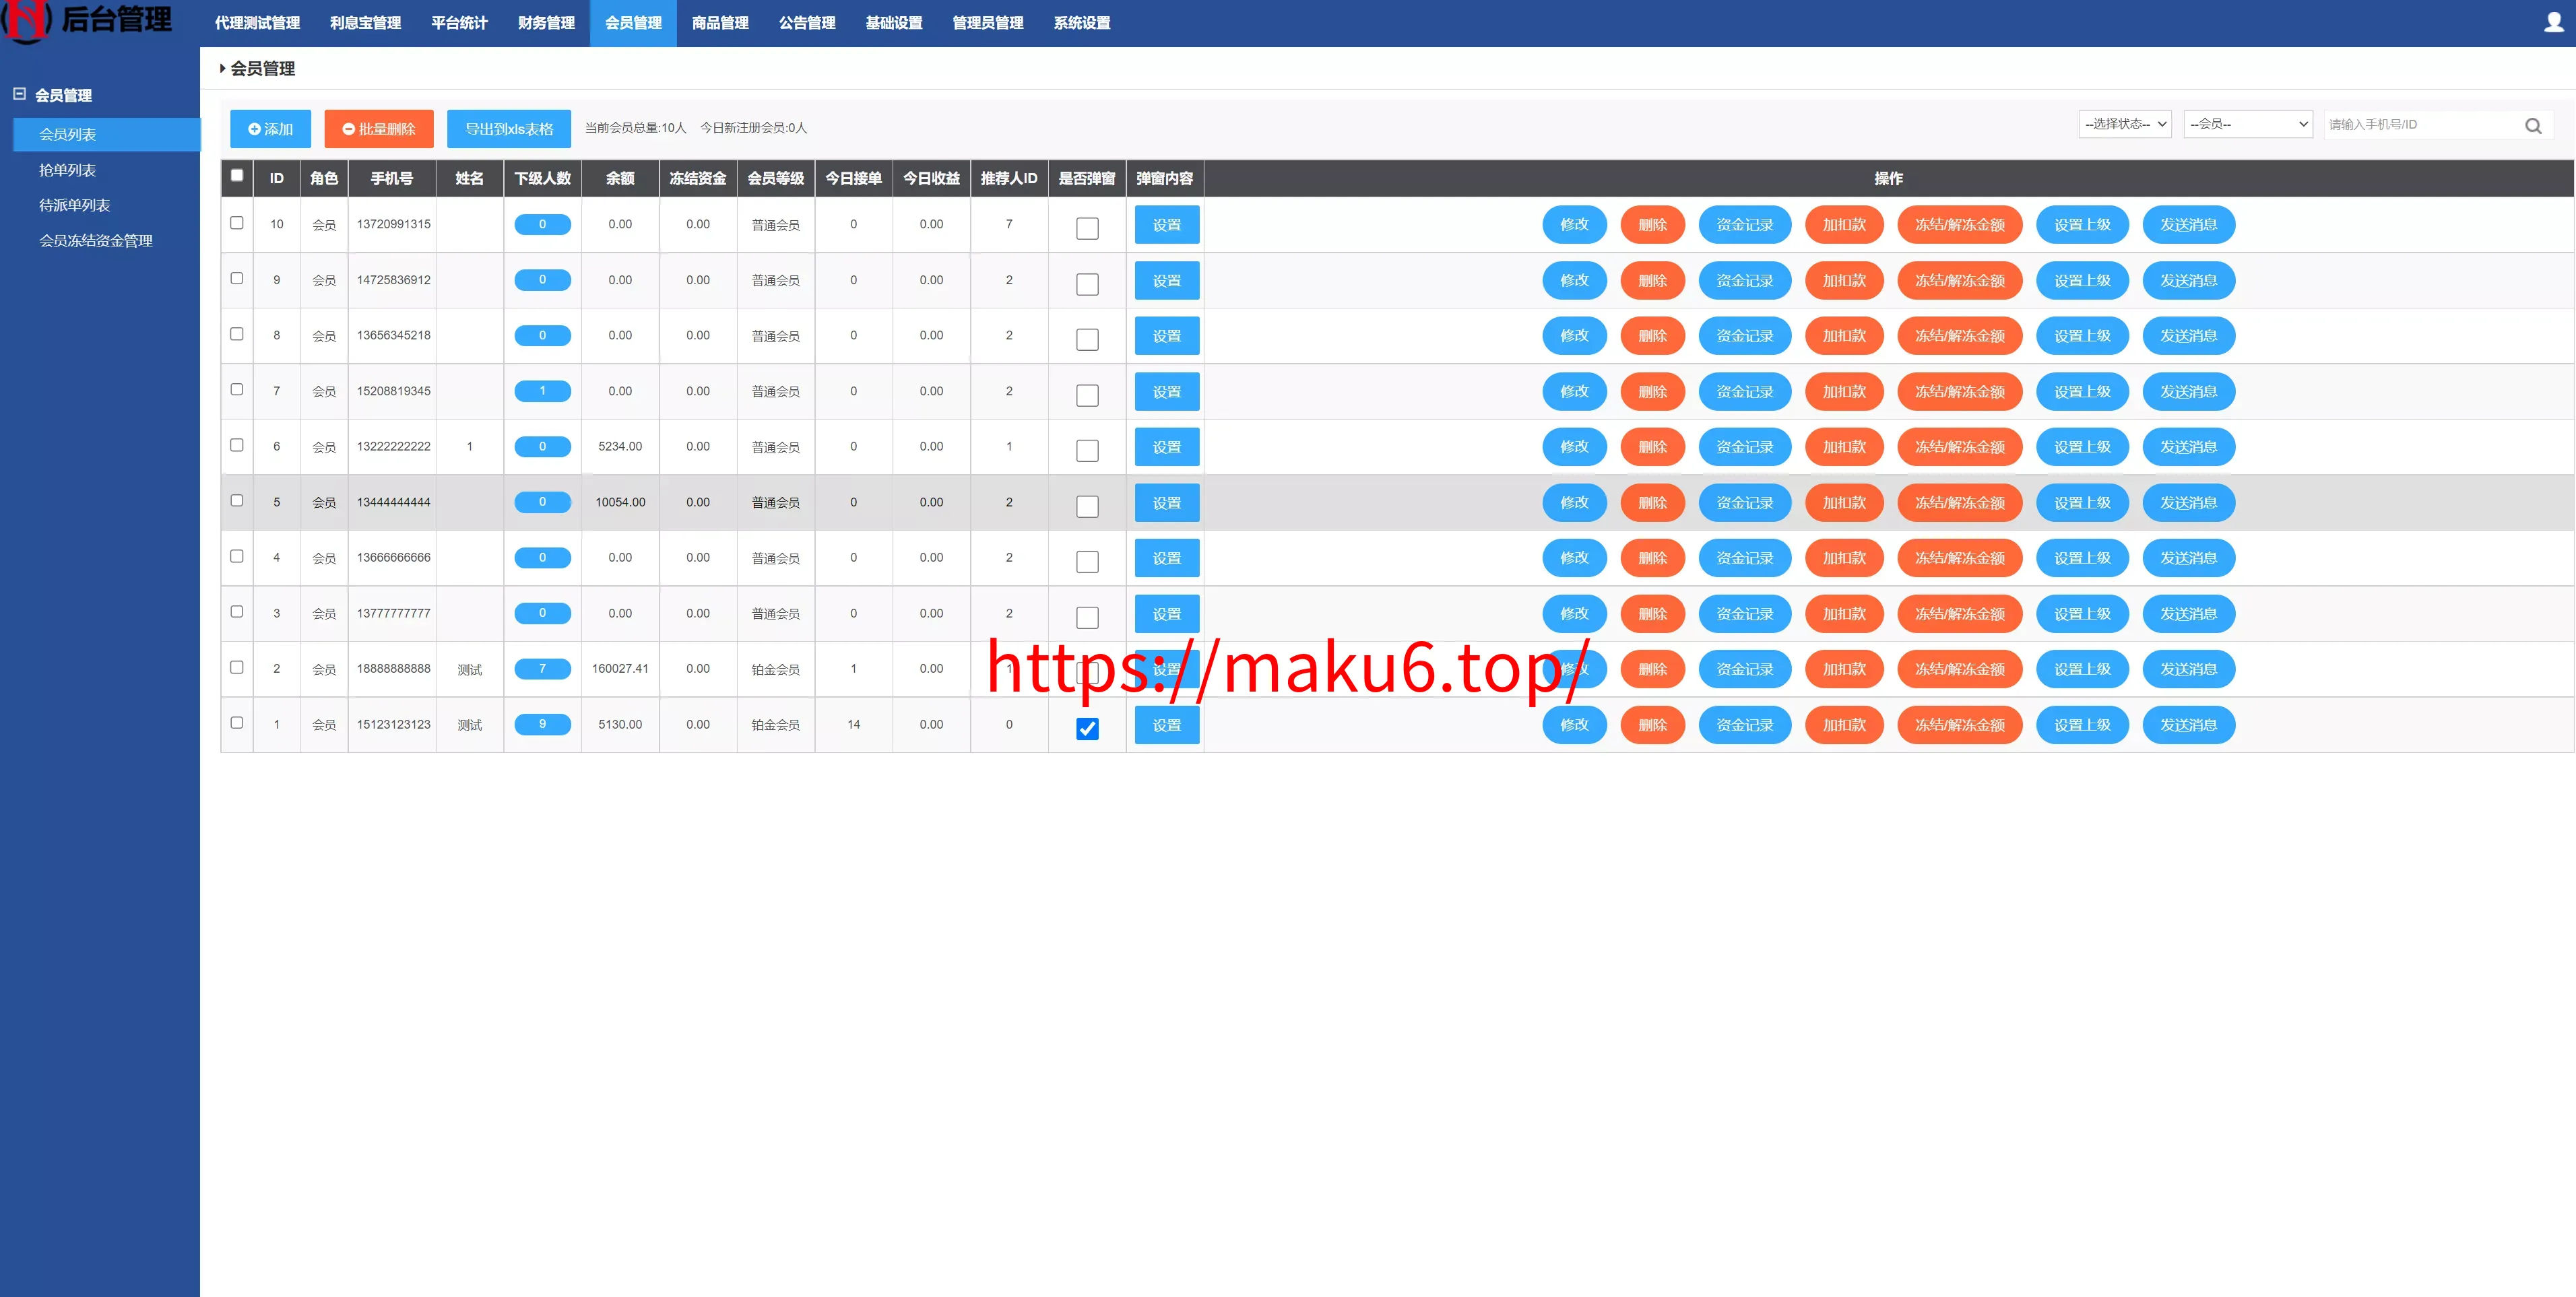The width and height of the screenshot is (2576, 1297).
Task: Open 管理员管理 menu
Action: pyautogui.click(x=988, y=23)
